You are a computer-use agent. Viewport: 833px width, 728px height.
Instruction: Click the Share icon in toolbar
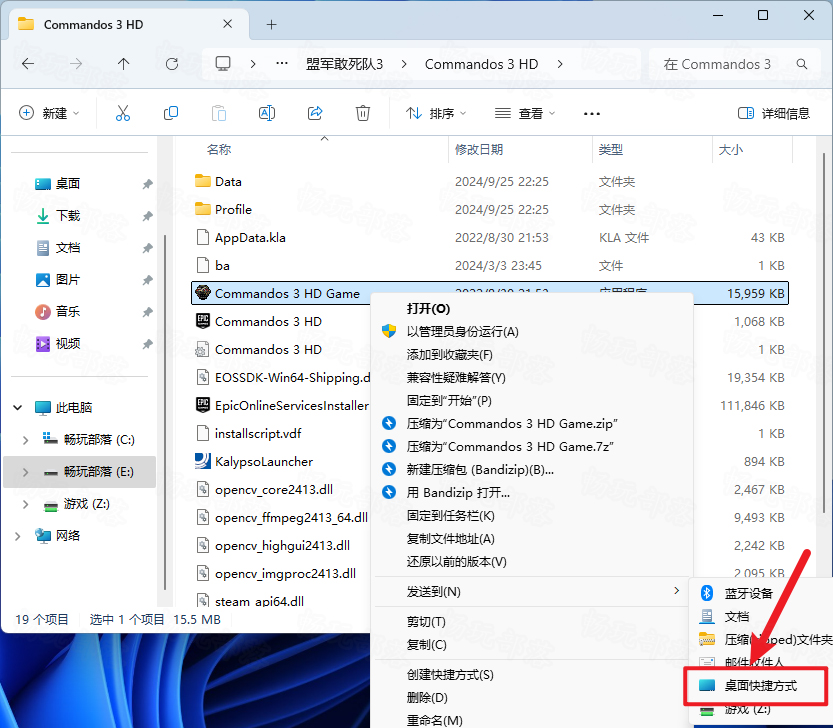(315, 113)
